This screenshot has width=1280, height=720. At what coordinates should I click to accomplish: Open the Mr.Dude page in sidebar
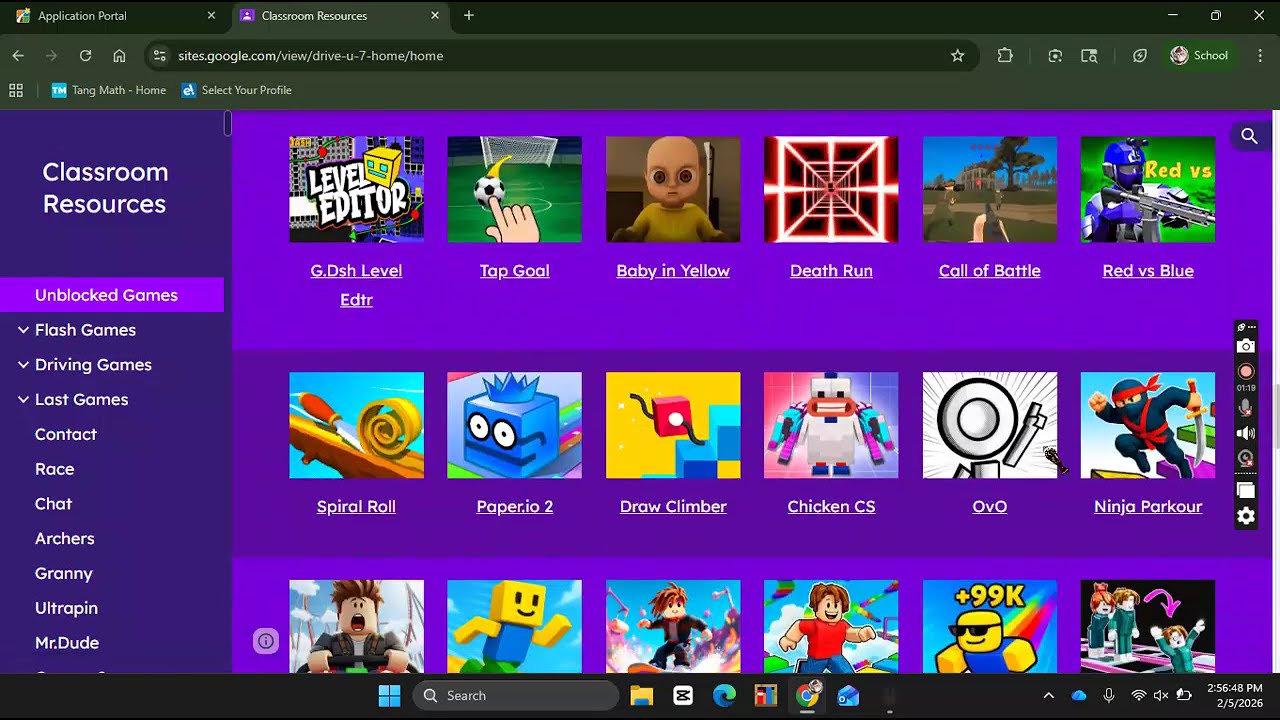coord(67,643)
